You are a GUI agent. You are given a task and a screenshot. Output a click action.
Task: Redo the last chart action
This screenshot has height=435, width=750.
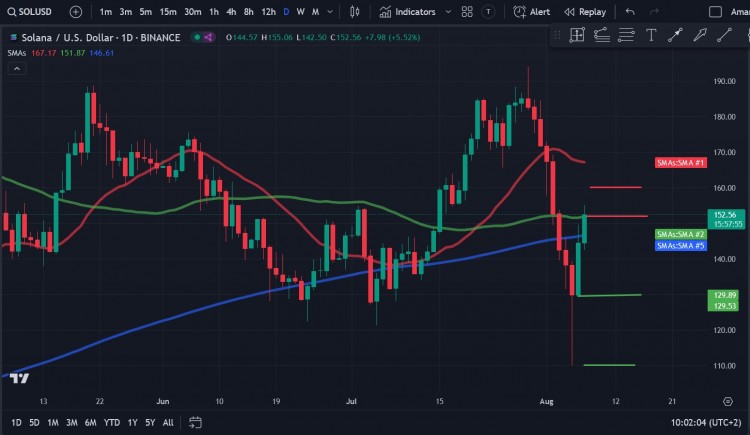coord(654,11)
